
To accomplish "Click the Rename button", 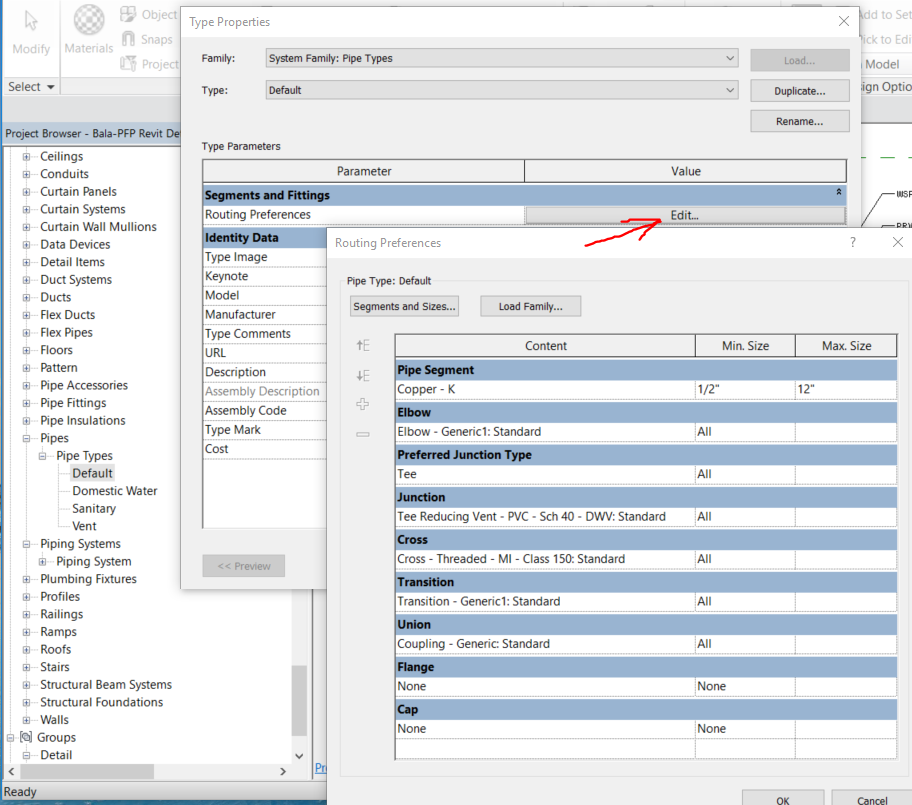I will 800,121.
